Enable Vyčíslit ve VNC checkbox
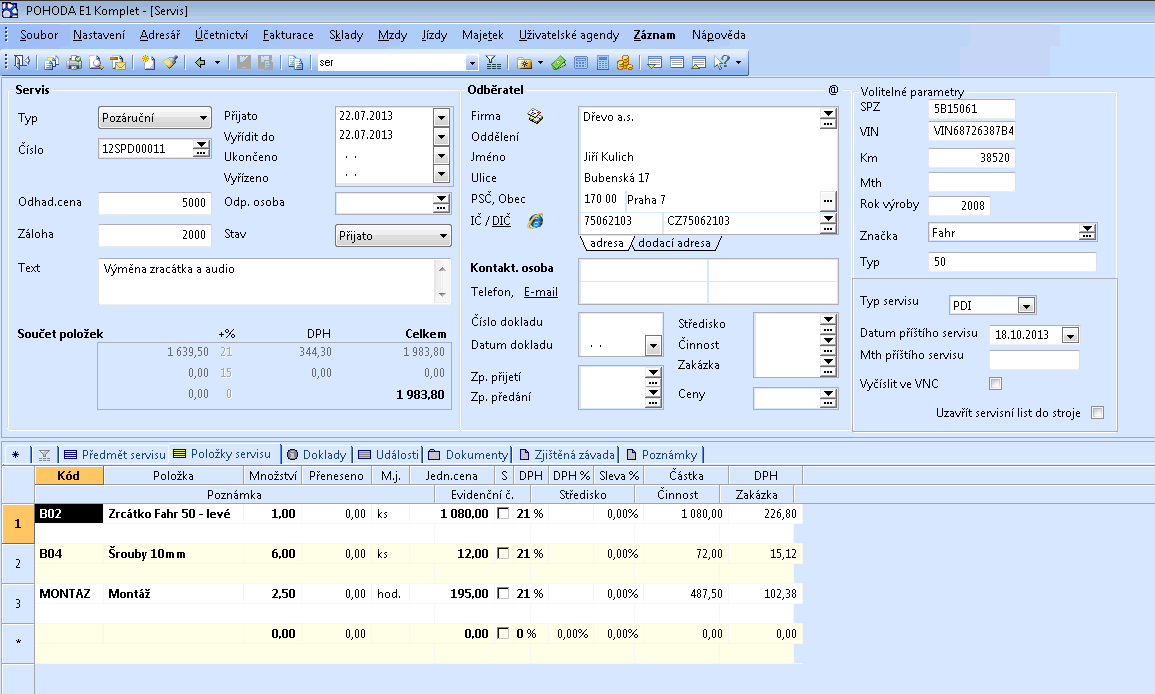Screen dimensions: 1155x694 pyautogui.click(x=996, y=383)
